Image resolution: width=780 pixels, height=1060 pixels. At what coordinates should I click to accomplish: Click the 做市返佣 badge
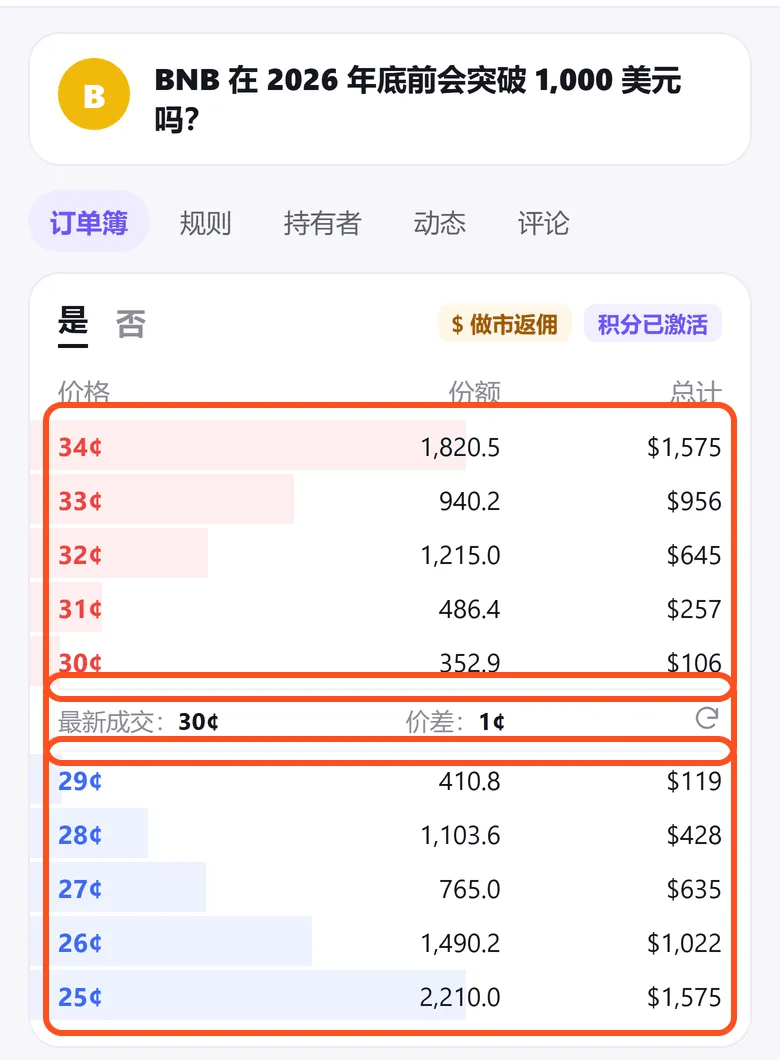pos(505,324)
